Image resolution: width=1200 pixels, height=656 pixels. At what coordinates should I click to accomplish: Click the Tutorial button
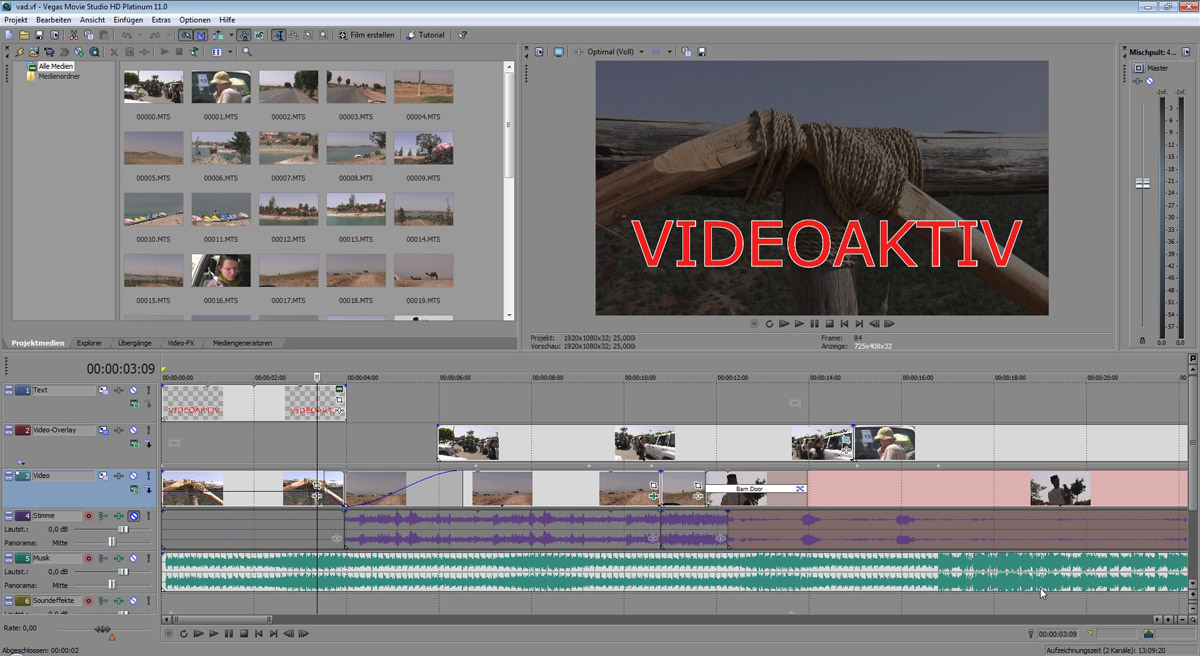click(426, 35)
